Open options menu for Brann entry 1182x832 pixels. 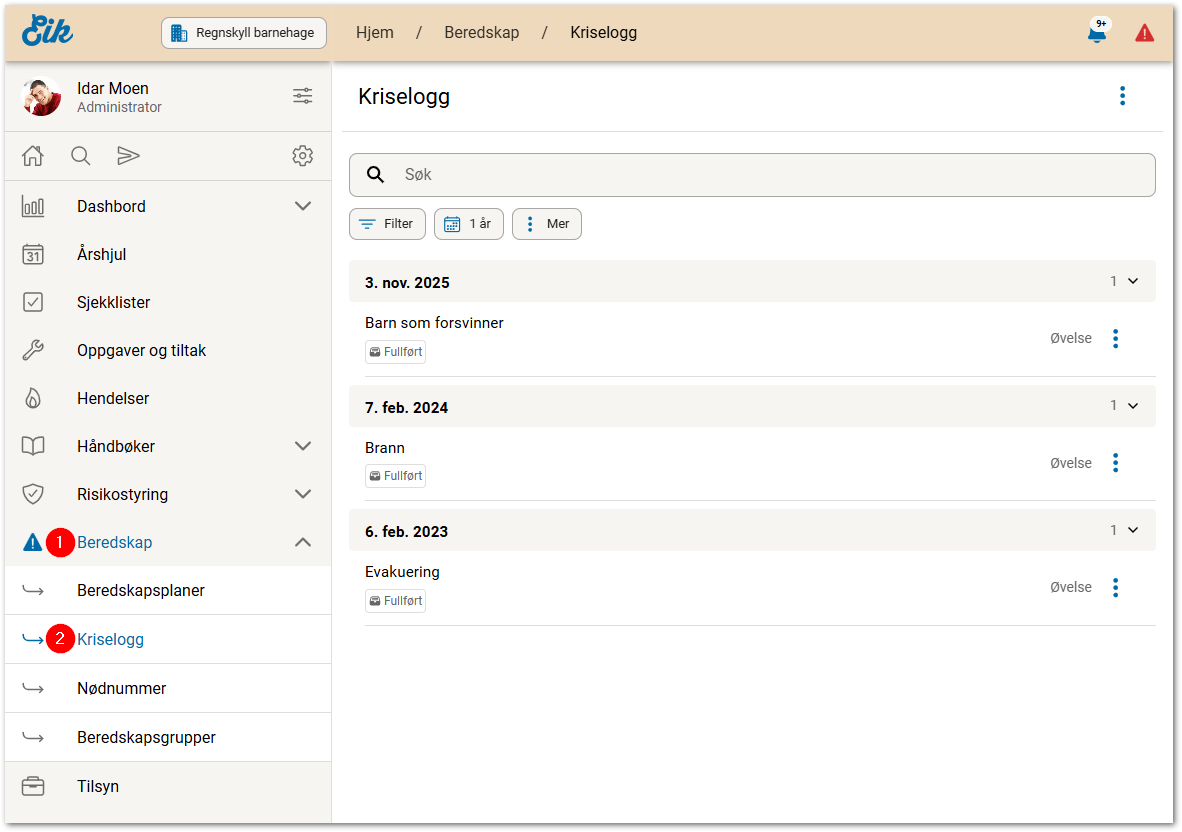(x=1116, y=463)
